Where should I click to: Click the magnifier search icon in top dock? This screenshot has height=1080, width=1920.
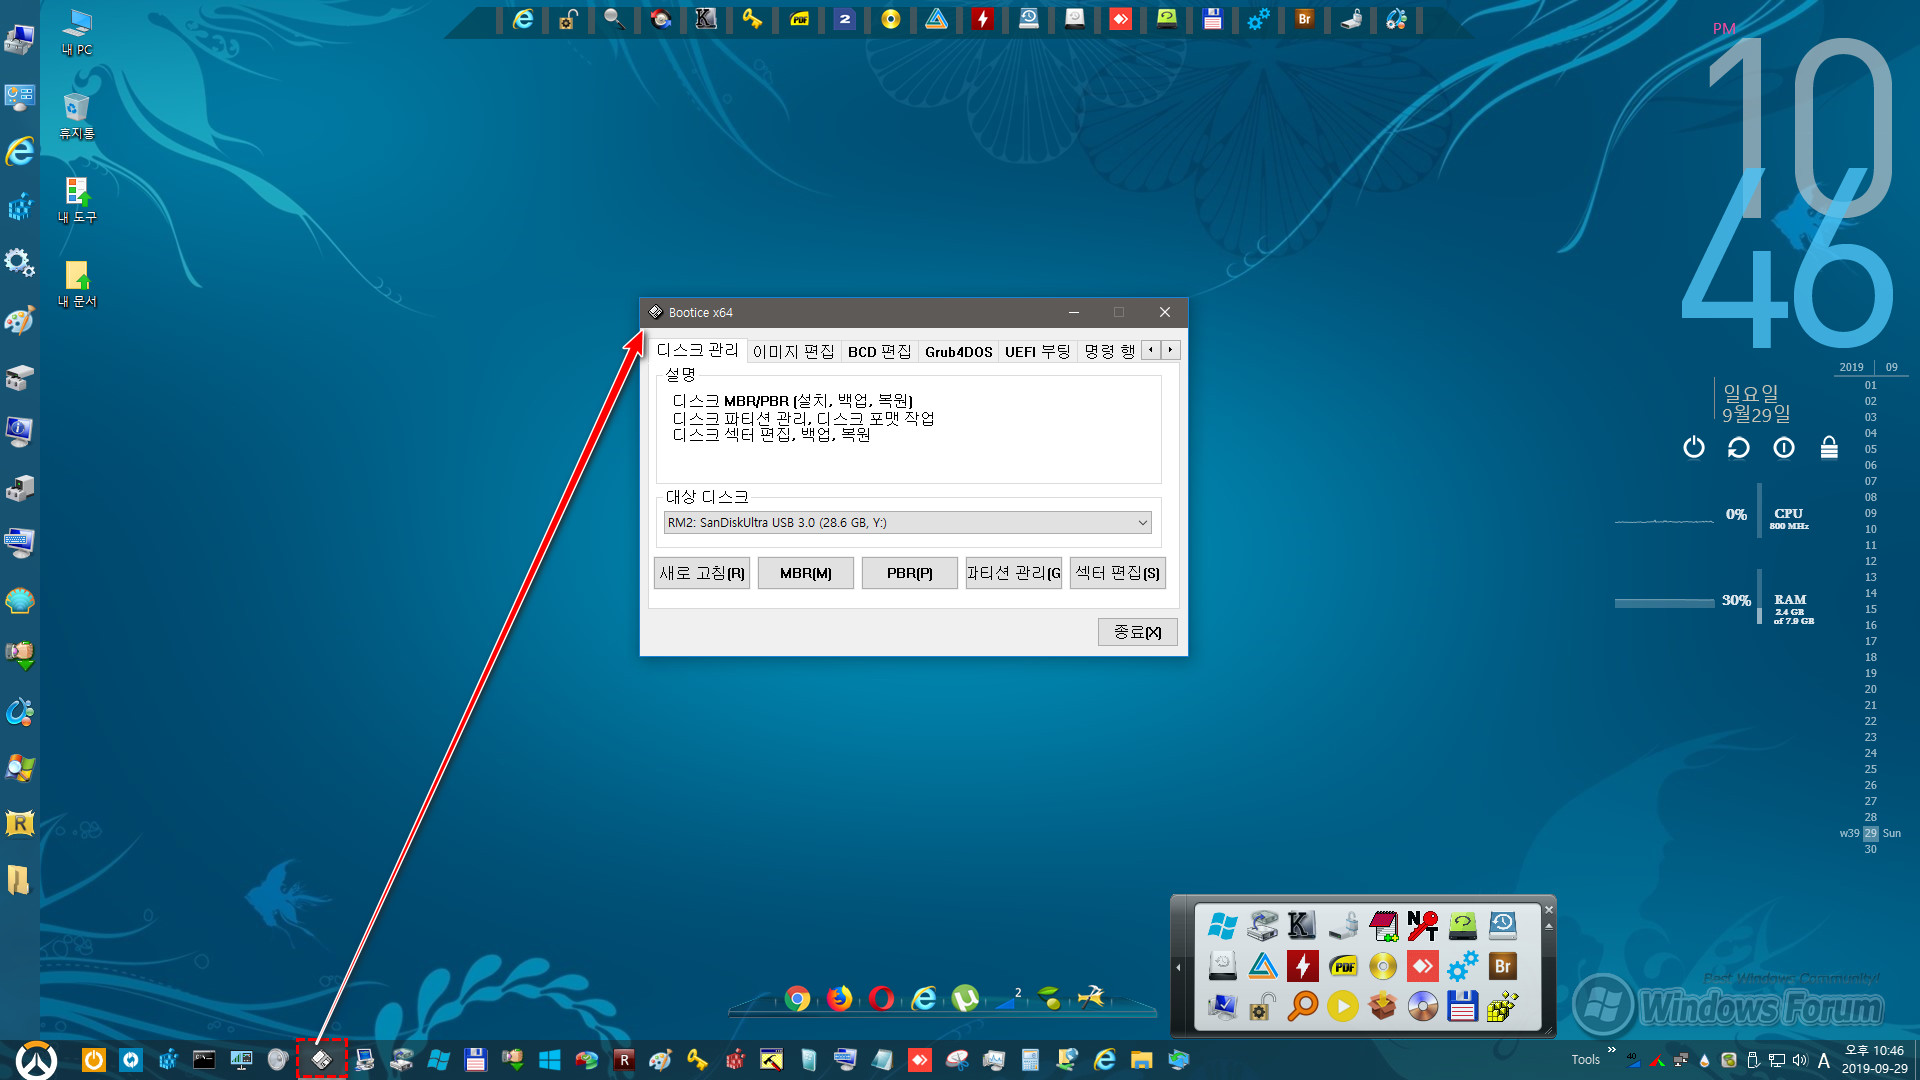tap(614, 19)
